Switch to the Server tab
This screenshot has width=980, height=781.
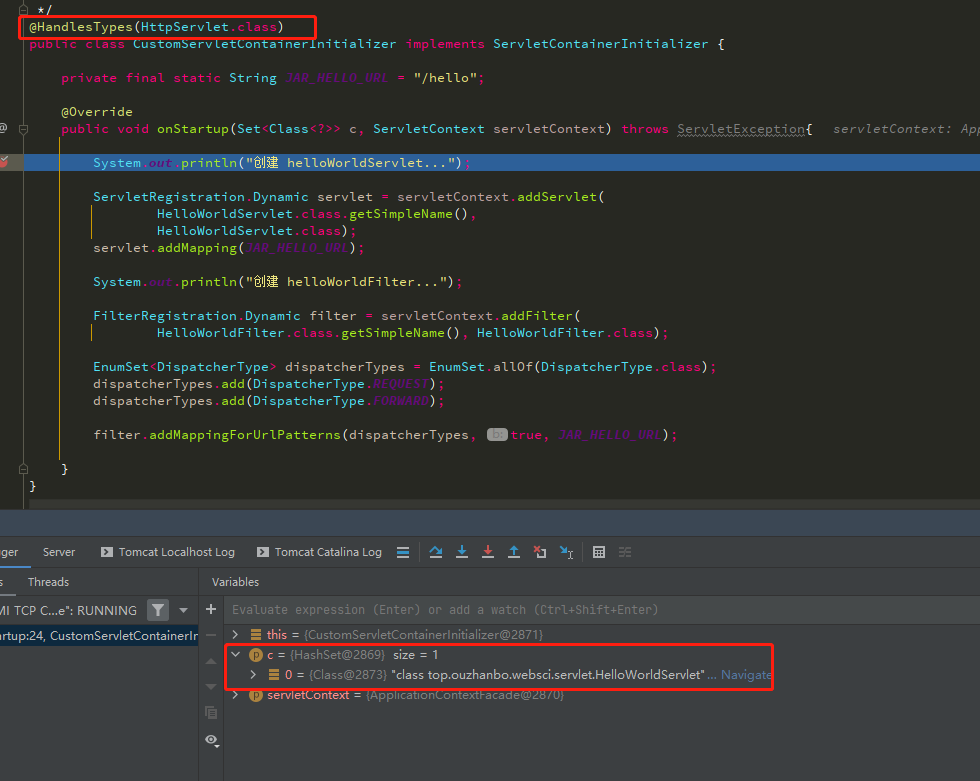59,552
